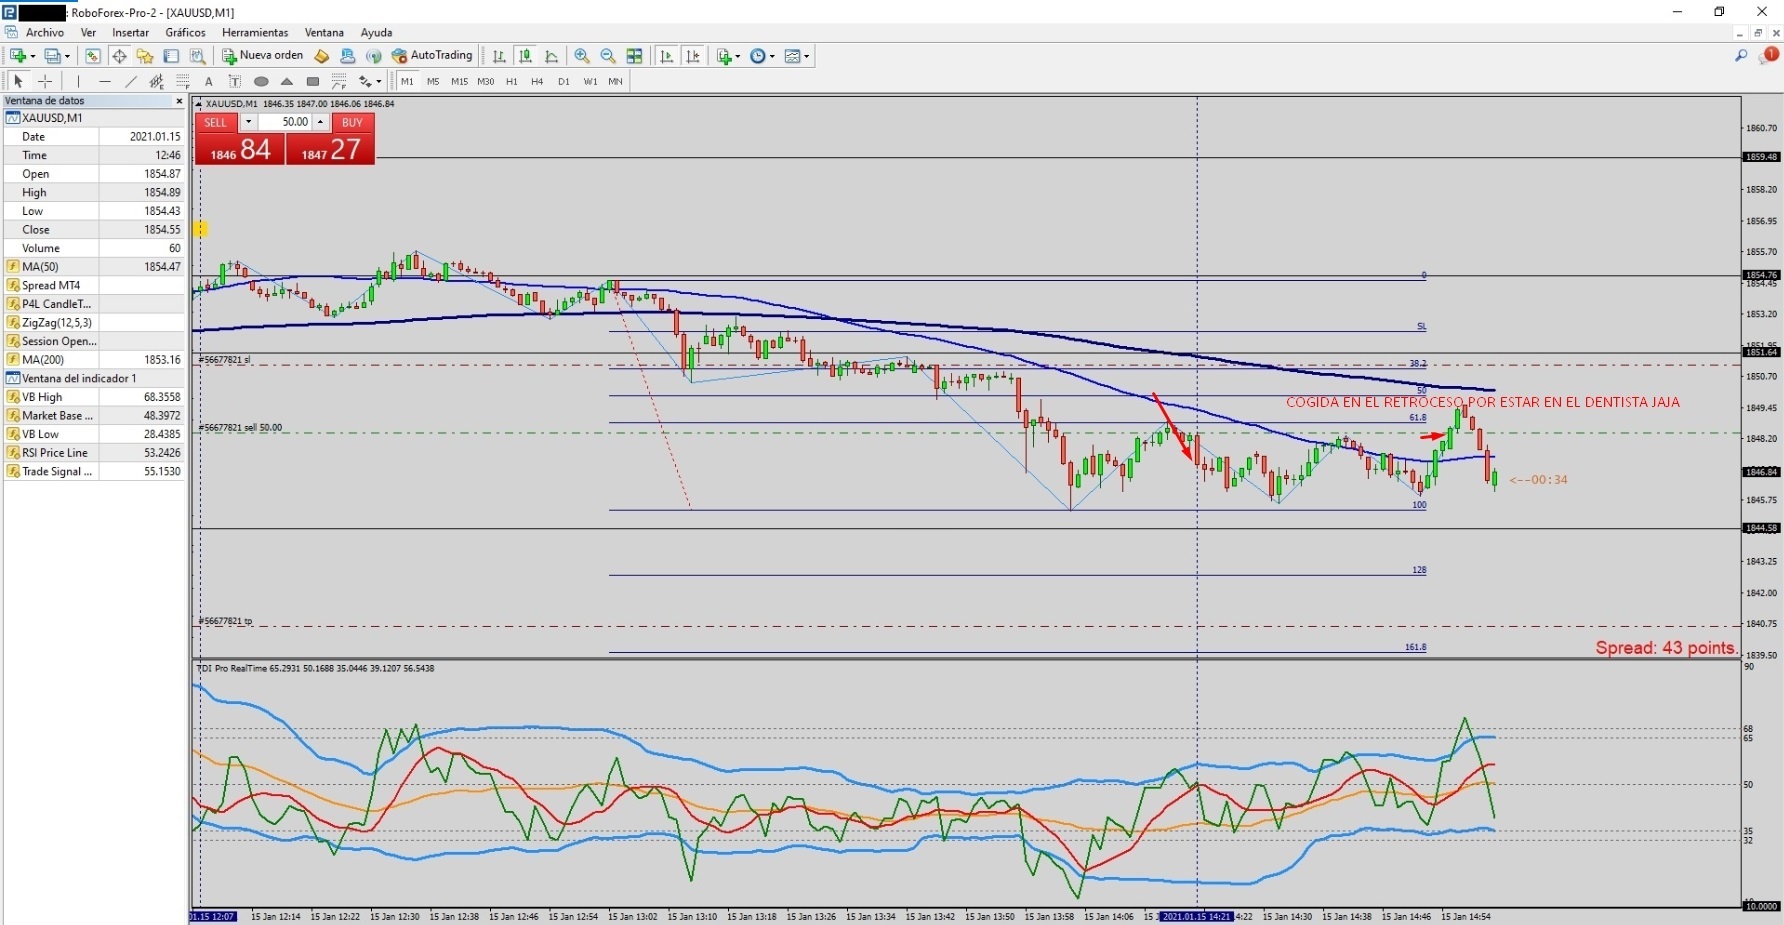Click the Zoom In magnifier icon
Screen dimensions: 1784x925
coord(581,56)
